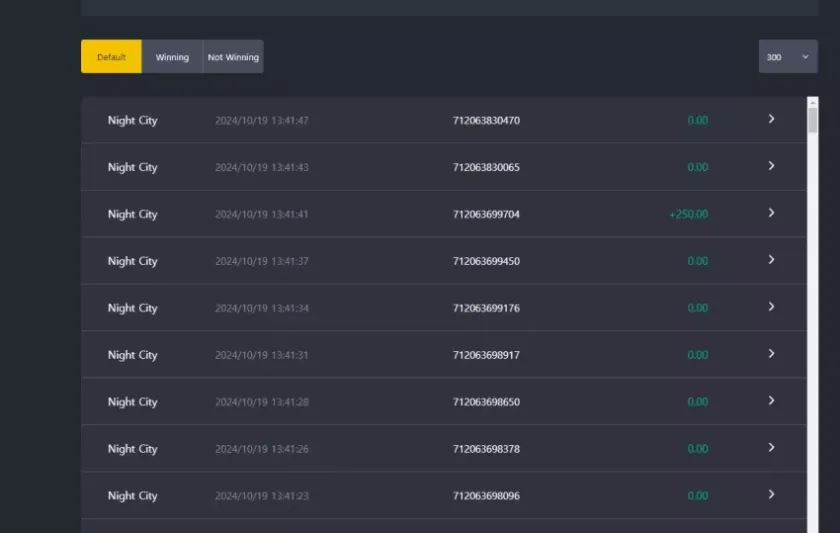Open the 300 page-size dropdown
Image resolution: width=840 pixels, height=533 pixels.
pos(787,57)
